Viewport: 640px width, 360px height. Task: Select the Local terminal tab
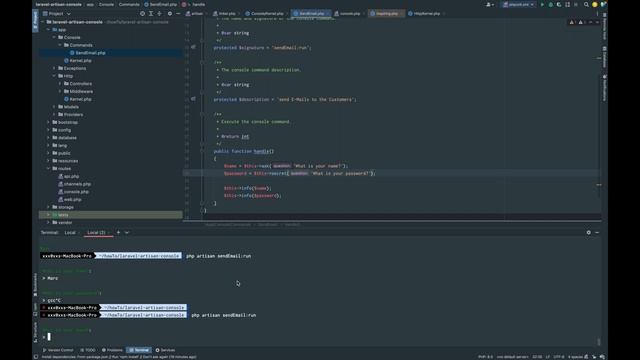pyautogui.click(x=70, y=233)
